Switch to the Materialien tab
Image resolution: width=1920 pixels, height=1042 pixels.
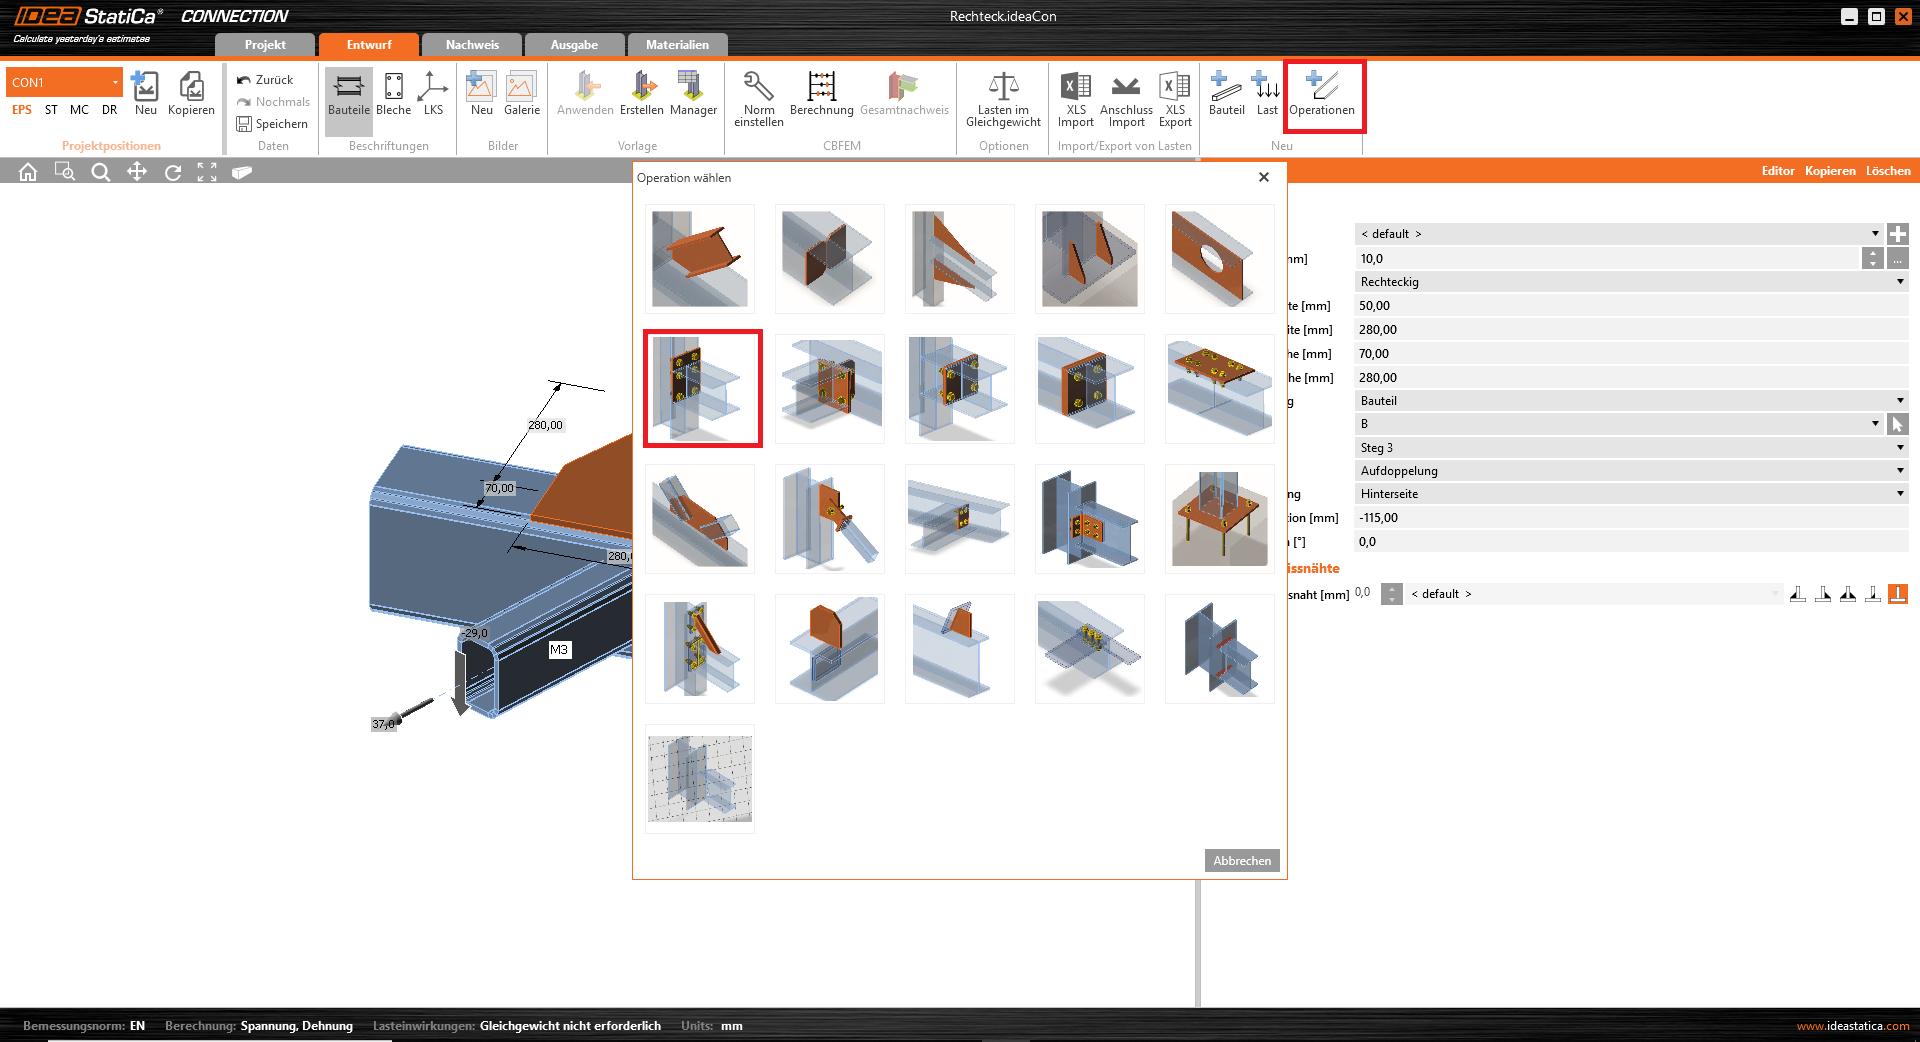676,45
